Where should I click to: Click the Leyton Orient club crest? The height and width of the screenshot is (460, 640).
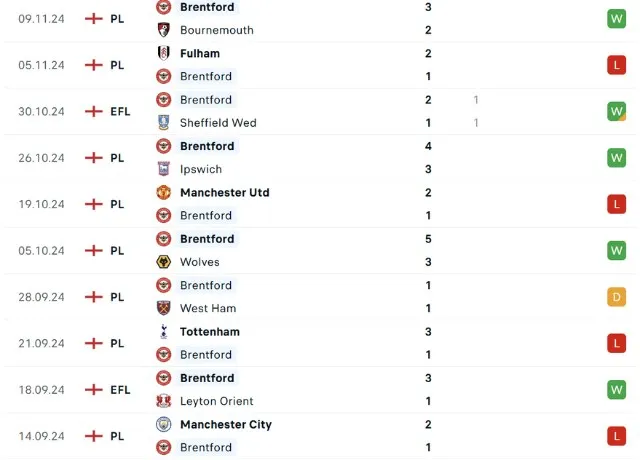point(164,401)
